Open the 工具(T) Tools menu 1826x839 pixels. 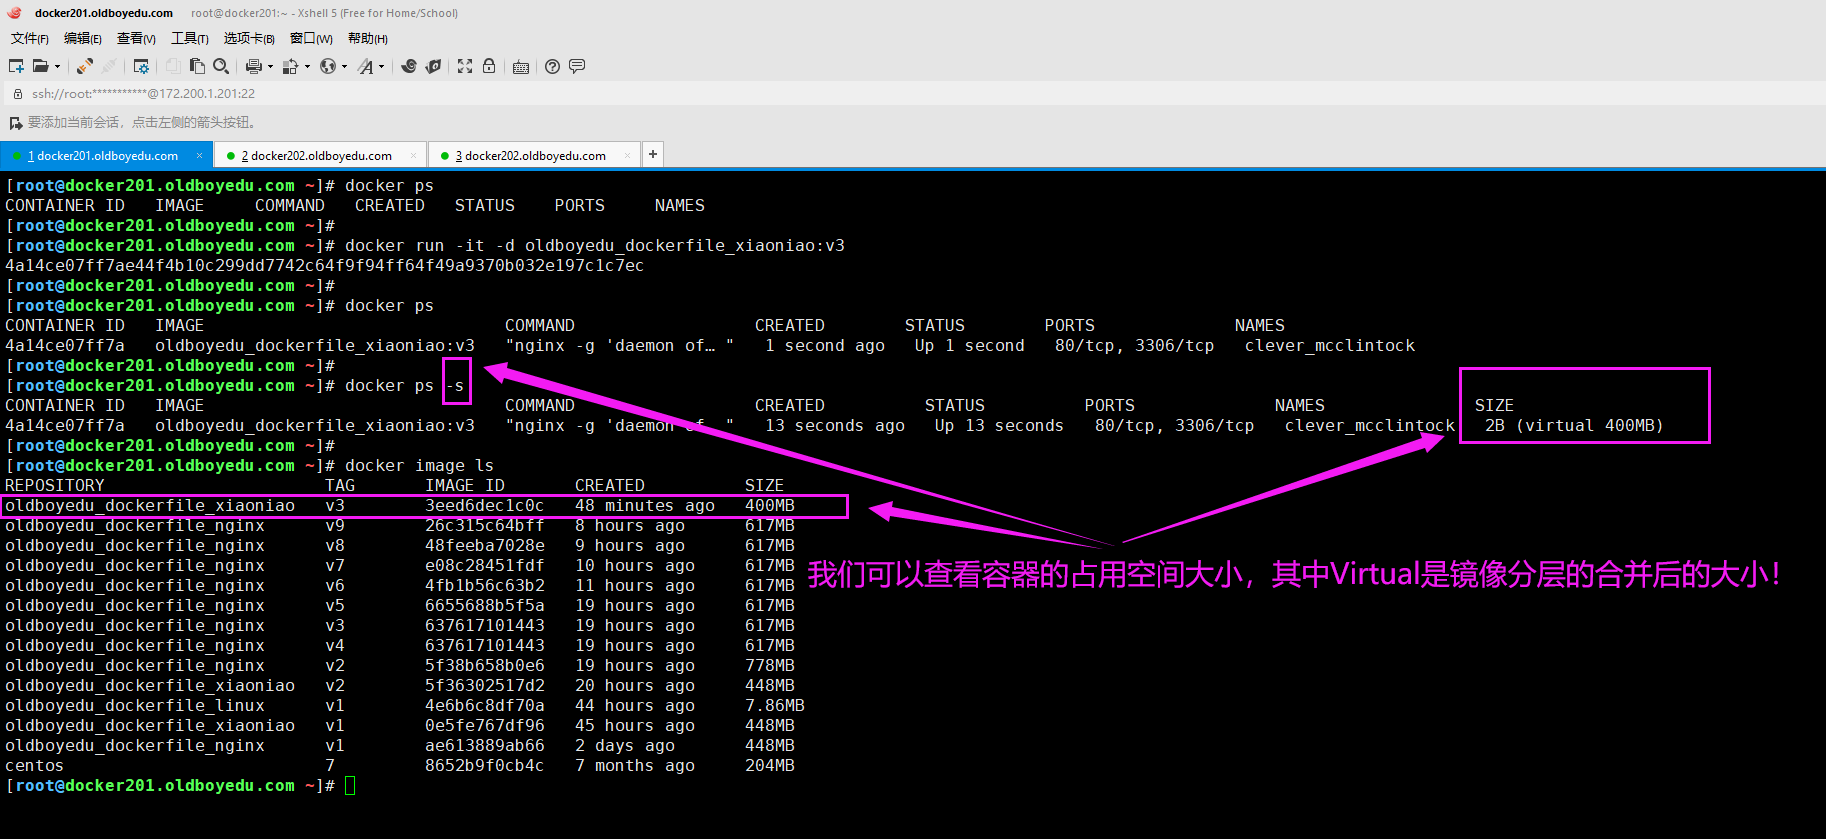pos(189,38)
